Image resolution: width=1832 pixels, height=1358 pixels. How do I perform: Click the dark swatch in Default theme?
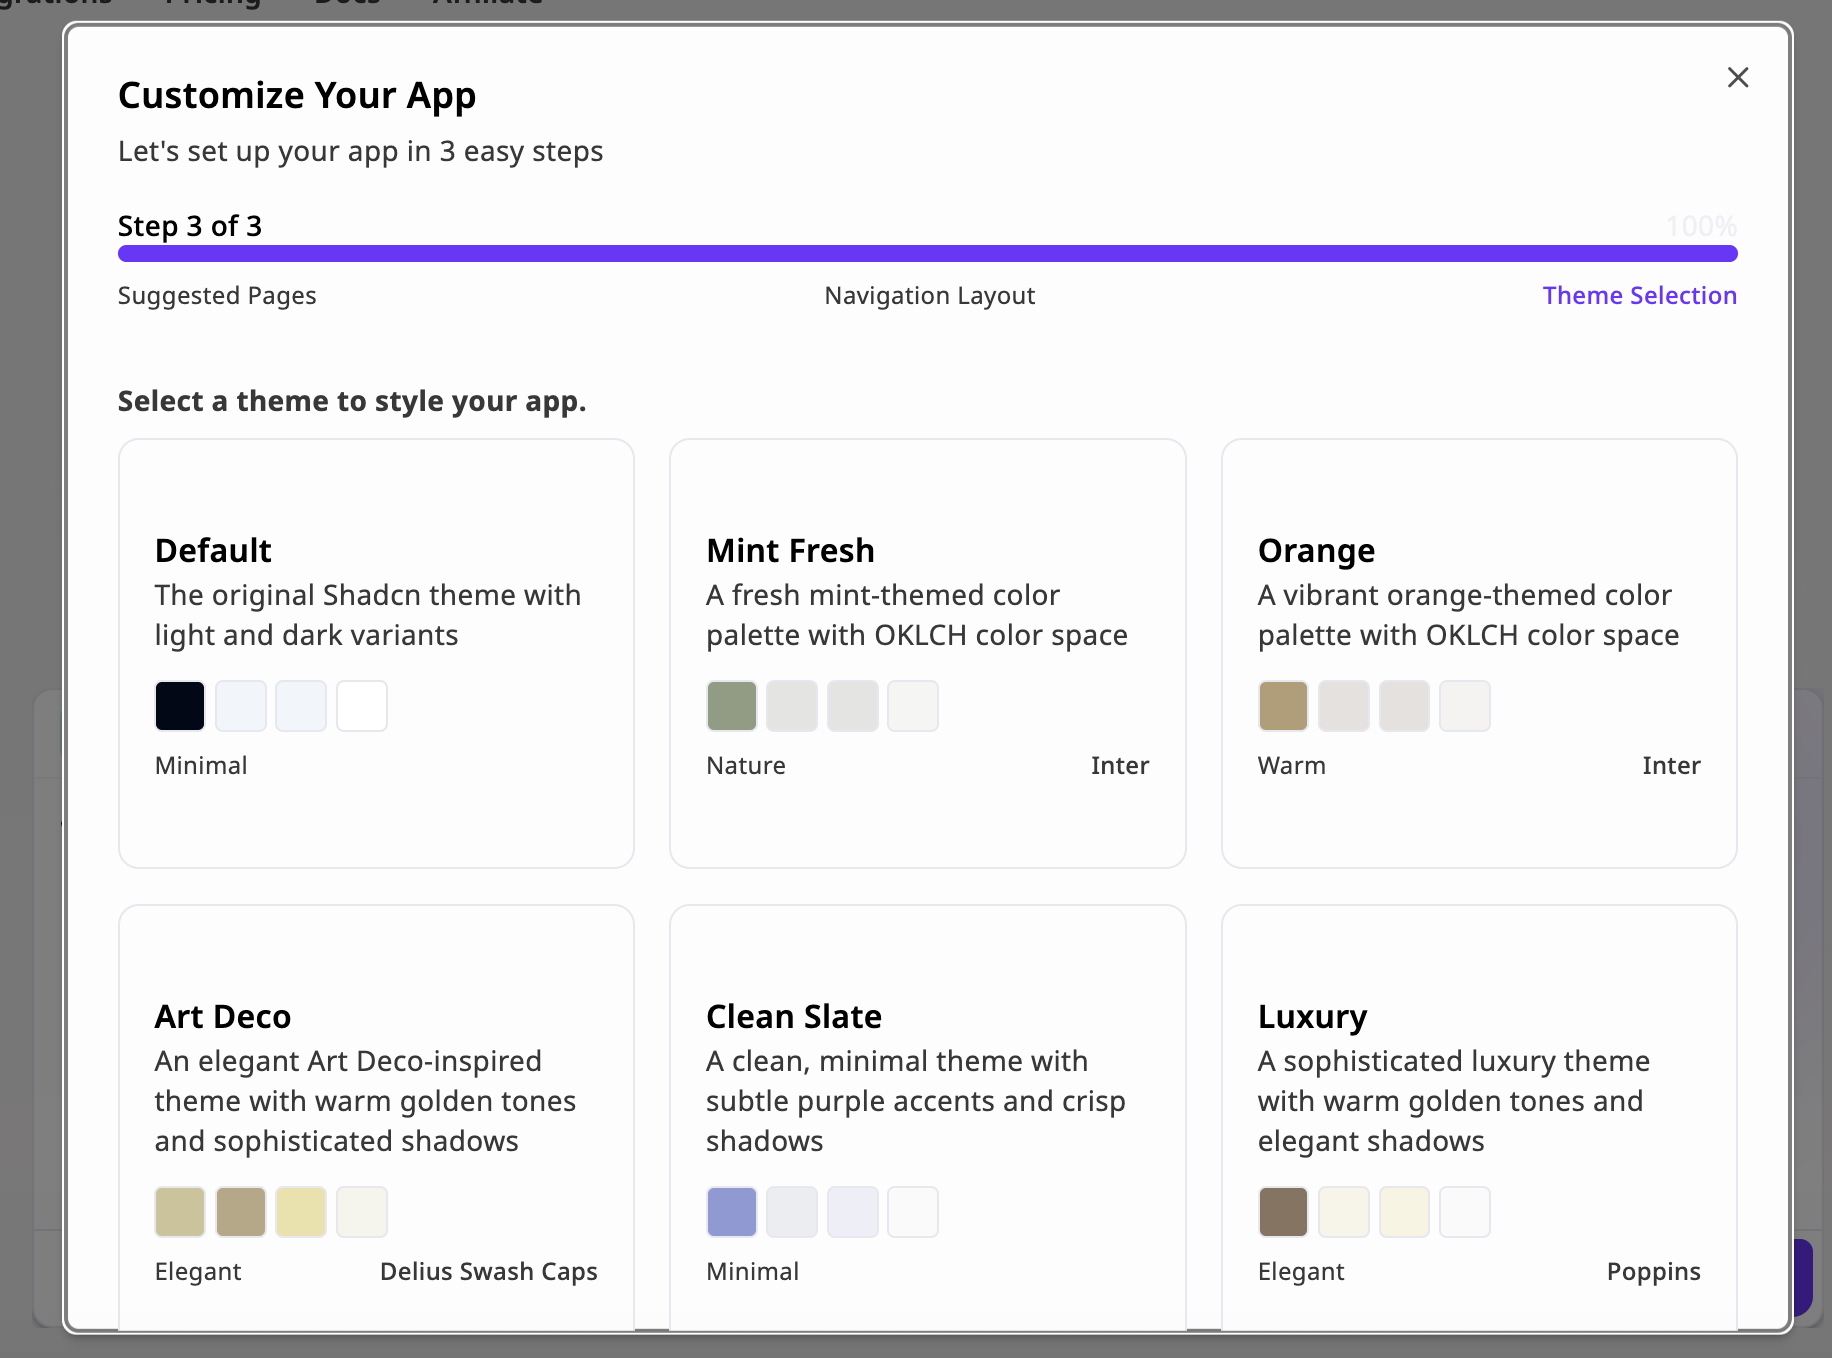[179, 705]
